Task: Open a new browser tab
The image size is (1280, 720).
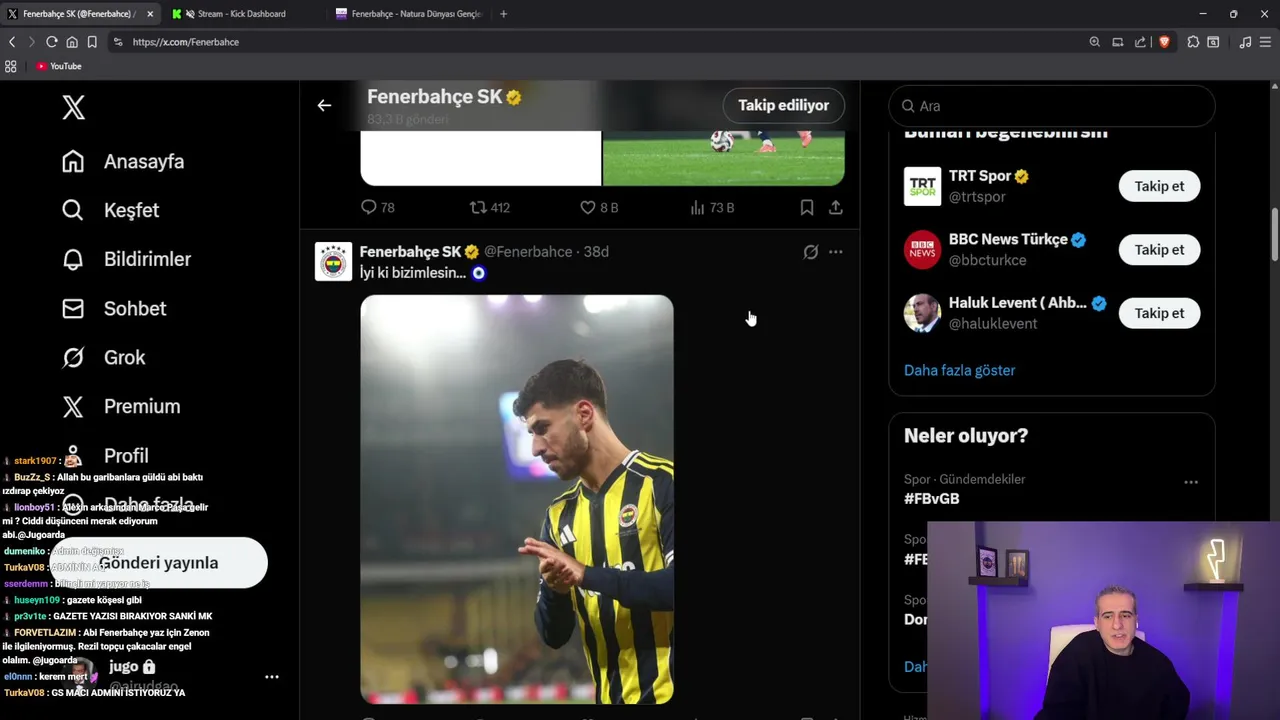Action: click(x=503, y=14)
